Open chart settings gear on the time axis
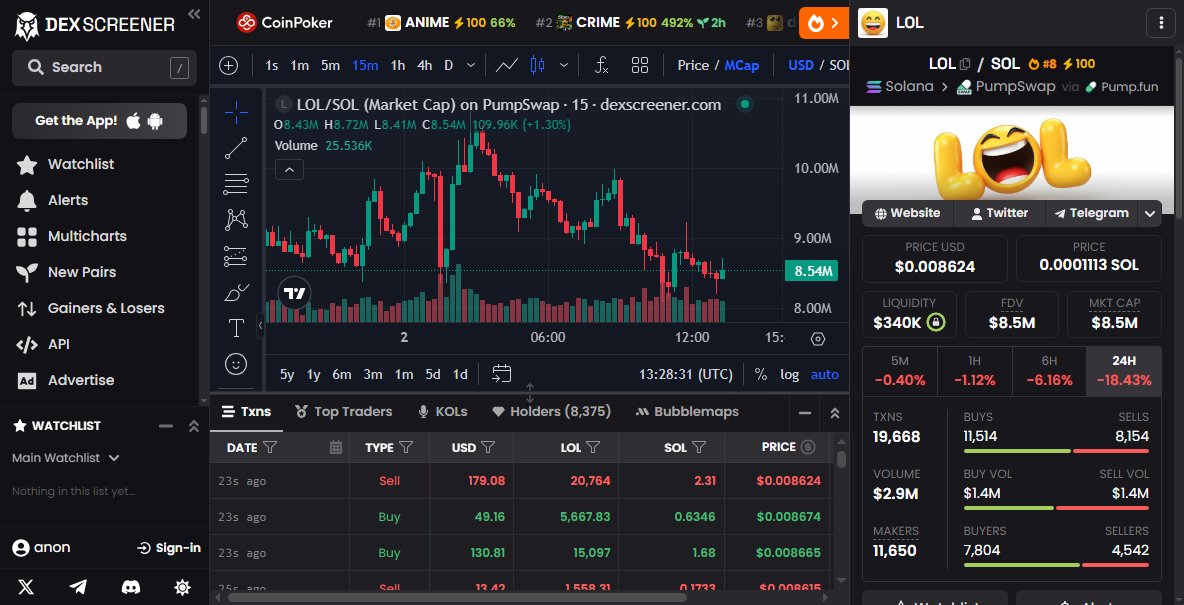The image size is (1184, 605). [818, 338]
